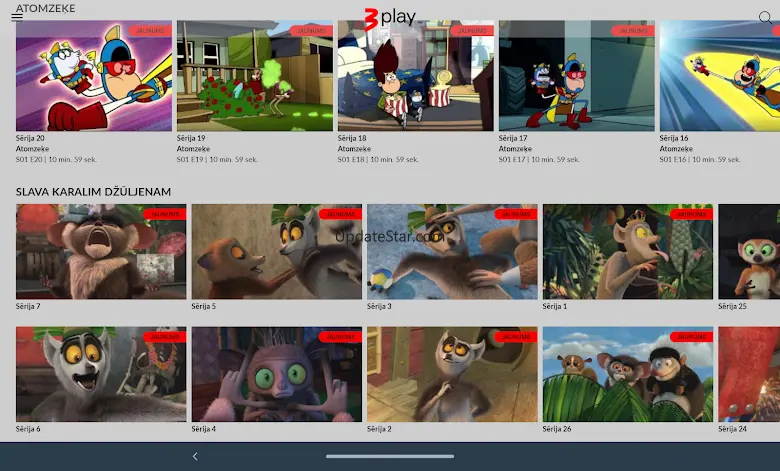Click 'S01 E19 | 10 min. 59 sek.' text

[217, 160]
